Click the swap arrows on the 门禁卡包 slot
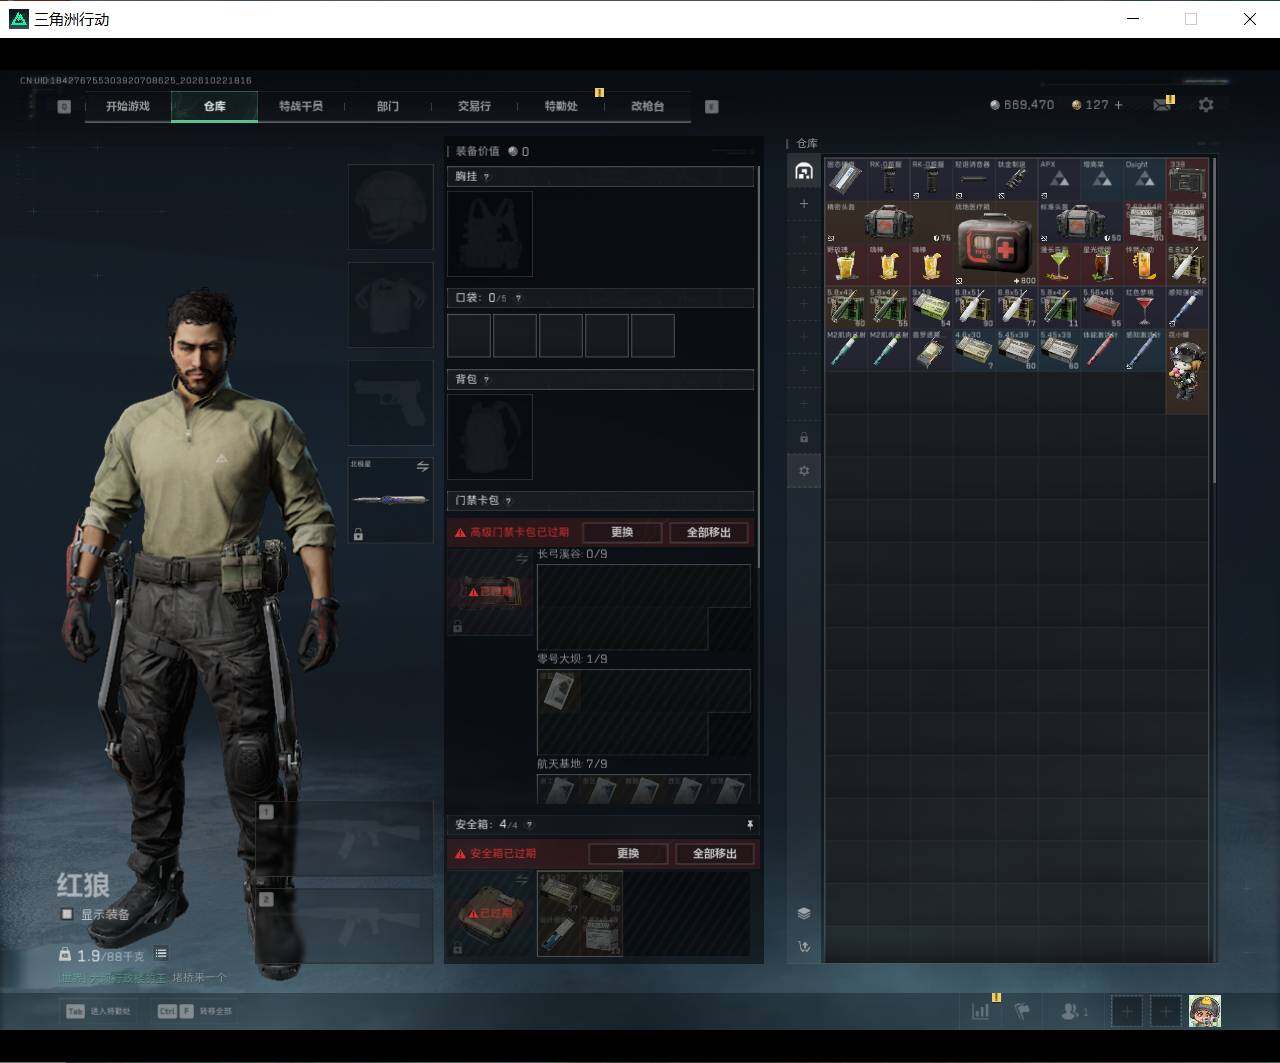The width and height of the screenshot is (1280, 1063). (x=521, y=559)
